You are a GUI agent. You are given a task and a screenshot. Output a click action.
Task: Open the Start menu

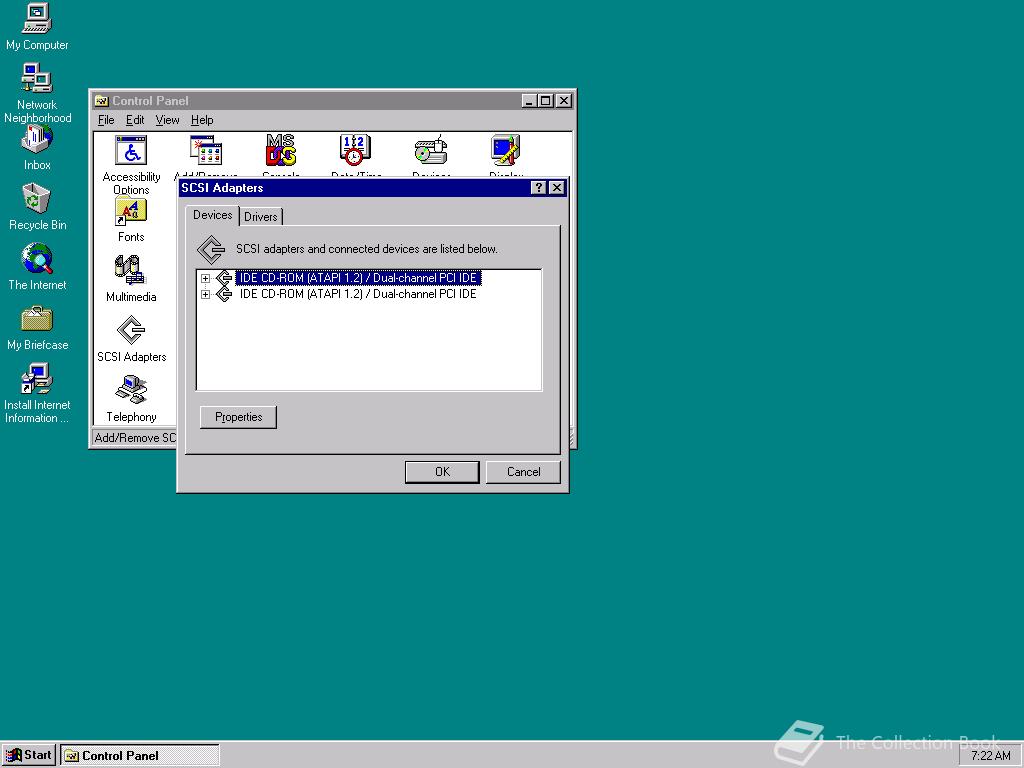tap(29, 756)
